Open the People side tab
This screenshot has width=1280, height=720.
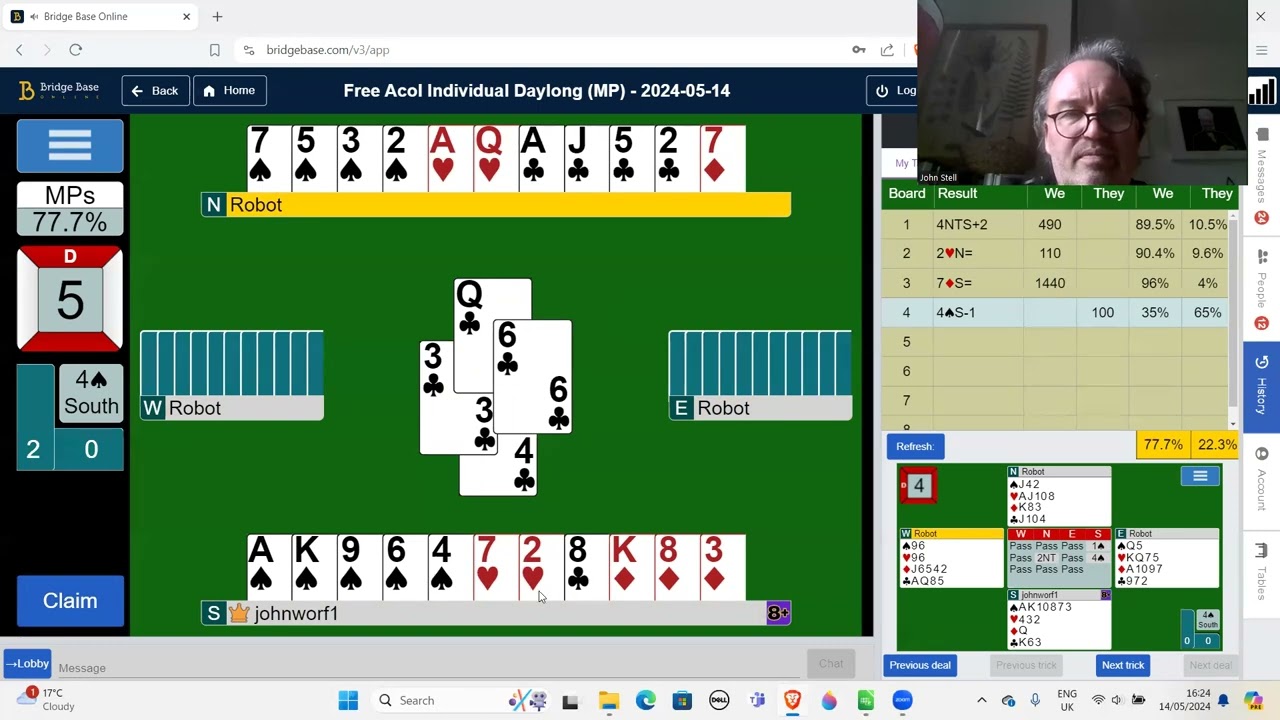1262,291
